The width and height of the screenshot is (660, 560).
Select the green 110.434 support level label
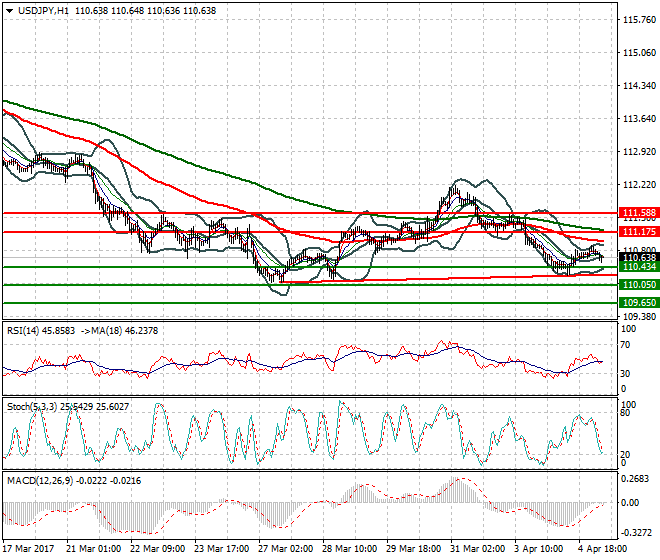coord(639,267)
